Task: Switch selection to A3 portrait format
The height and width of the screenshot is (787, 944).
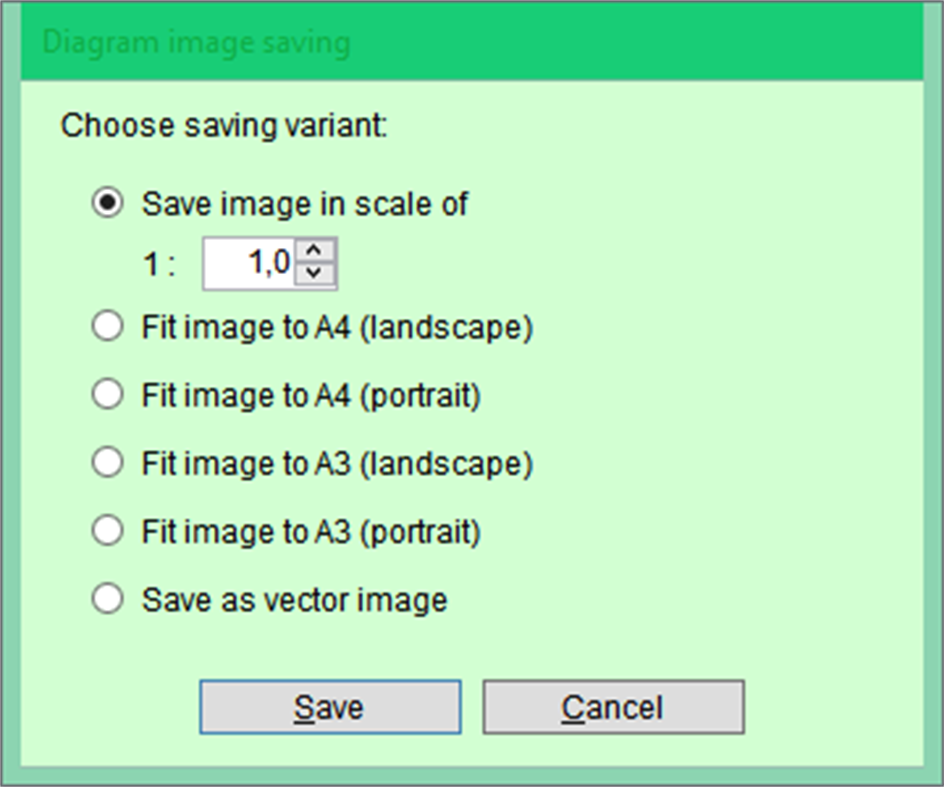Action: click(x=107, y=531)
